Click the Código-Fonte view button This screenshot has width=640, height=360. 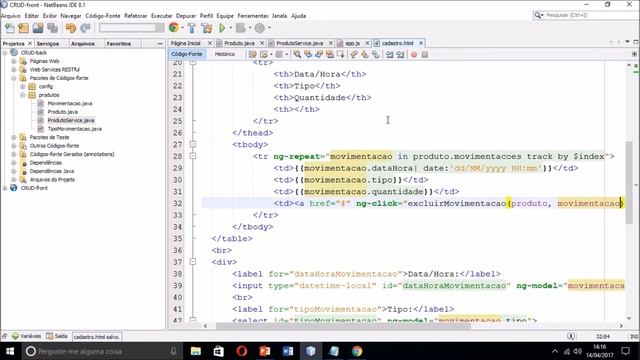tap(187, 54)
